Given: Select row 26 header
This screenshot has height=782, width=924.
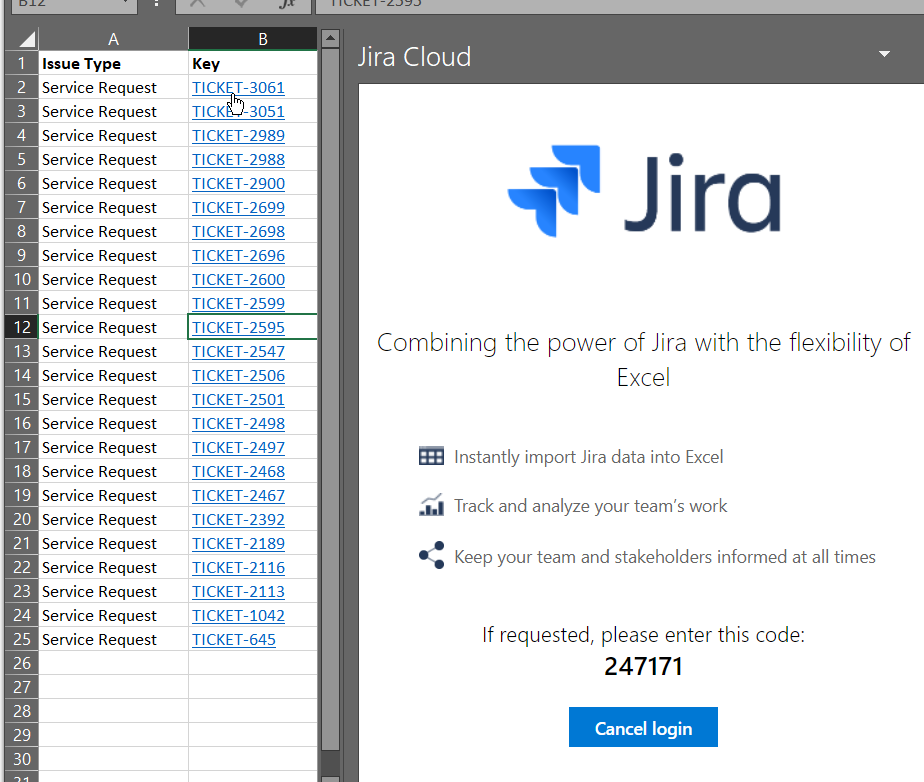Looking at the screenshot, I should [22, 663].
